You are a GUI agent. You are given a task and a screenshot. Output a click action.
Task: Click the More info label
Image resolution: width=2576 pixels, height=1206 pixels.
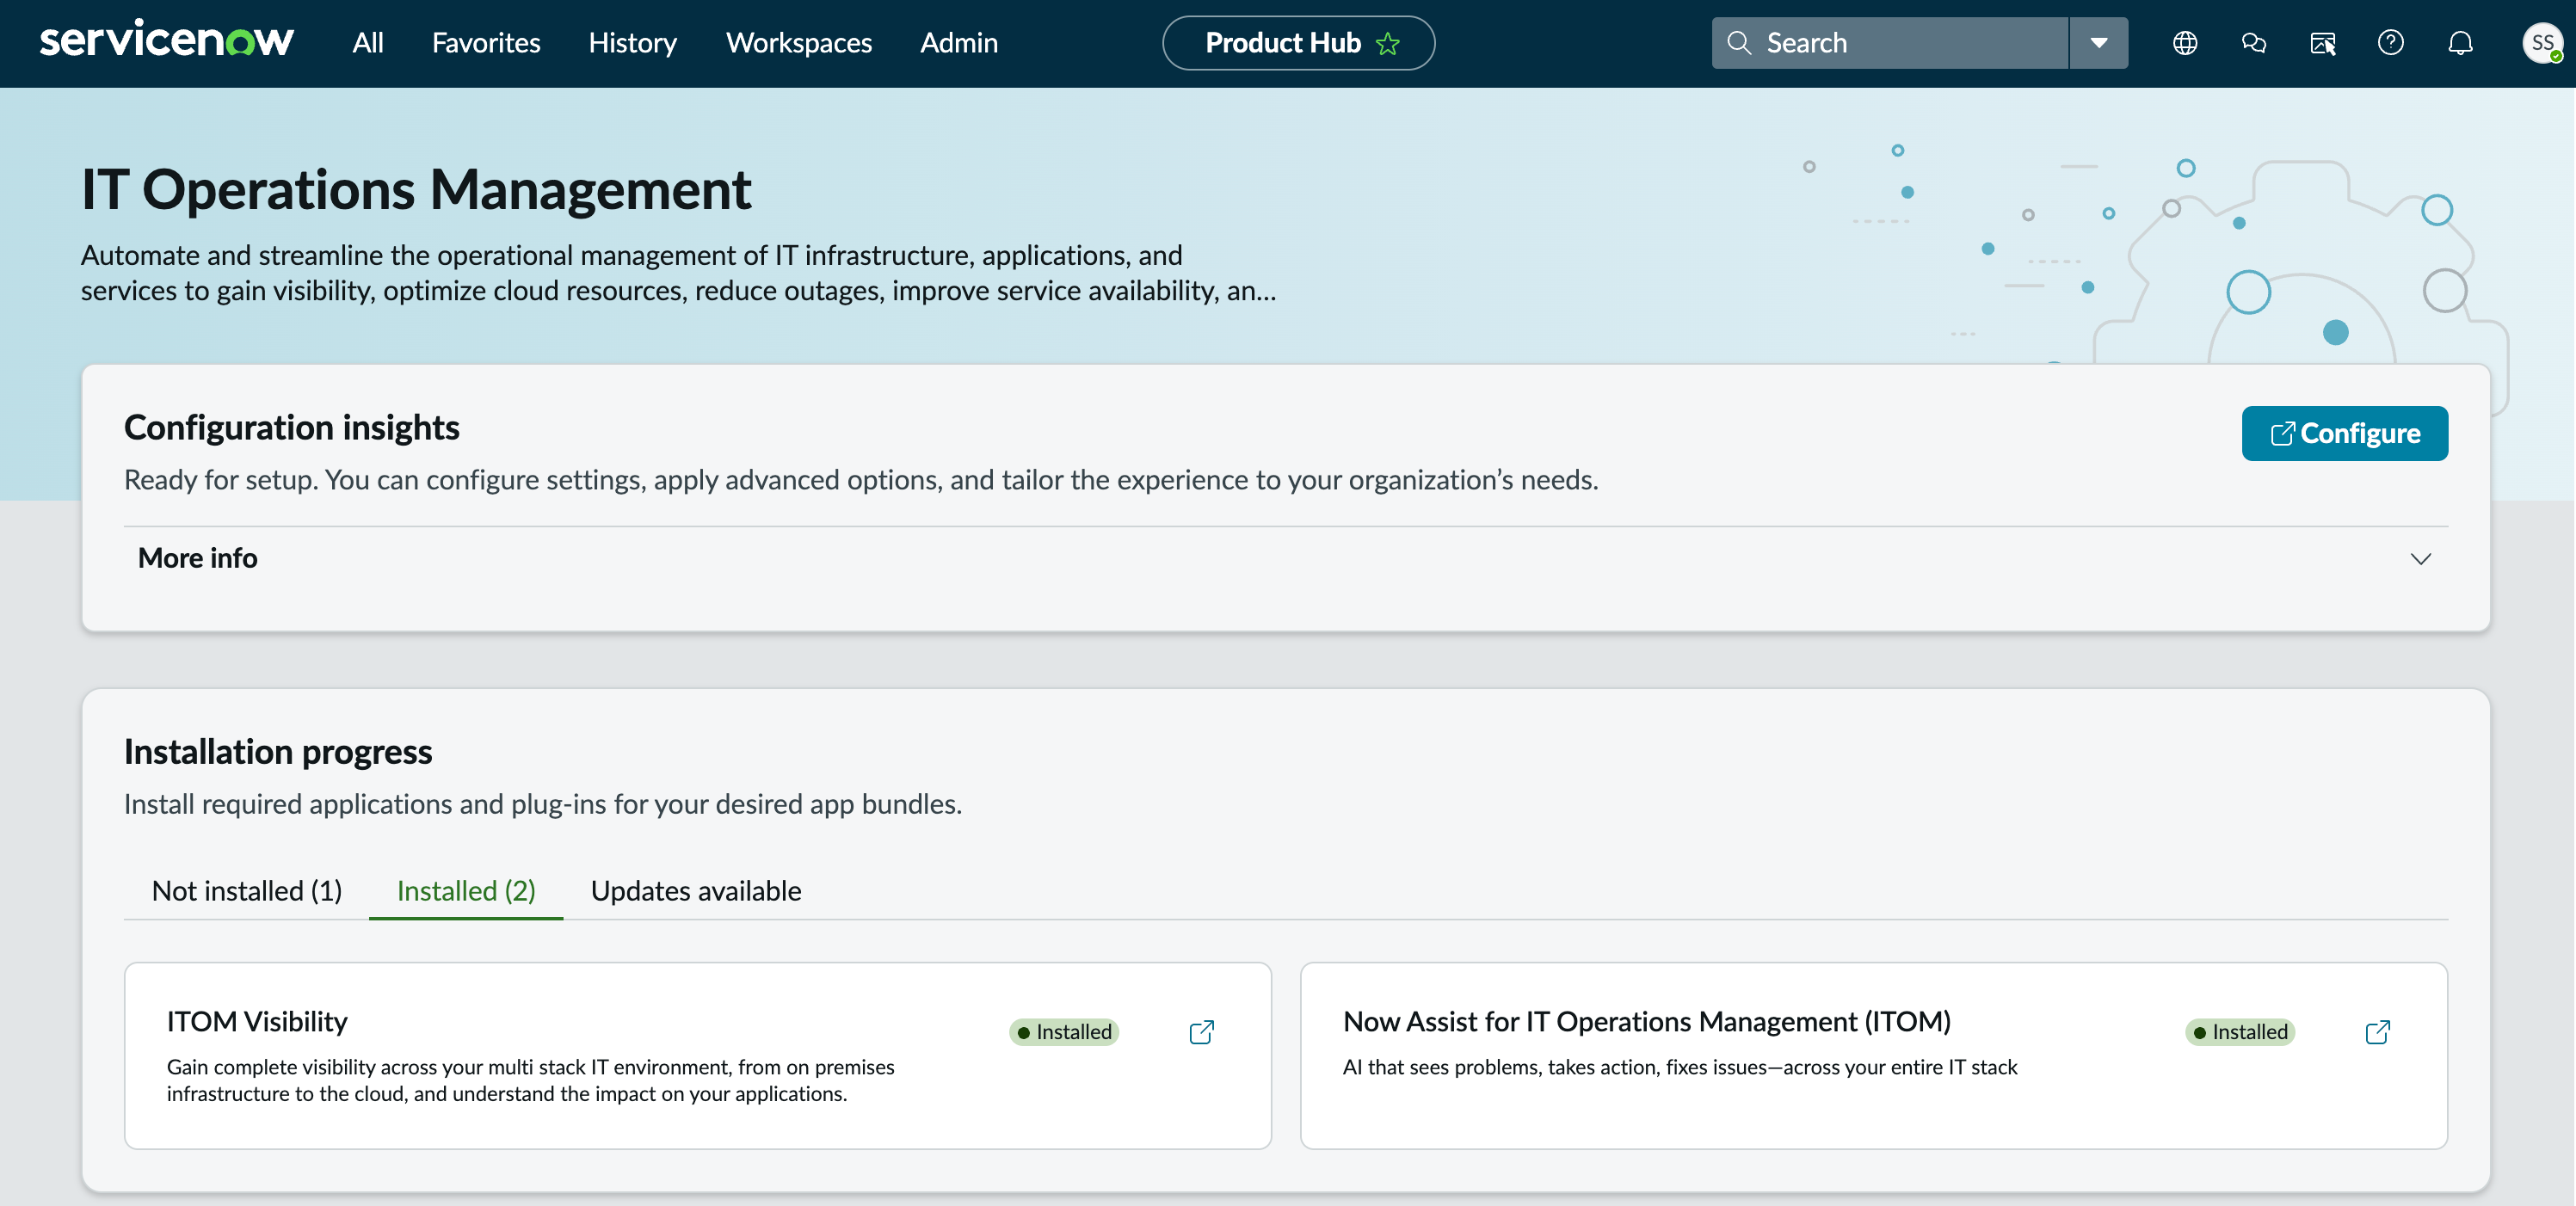[198, 558]
